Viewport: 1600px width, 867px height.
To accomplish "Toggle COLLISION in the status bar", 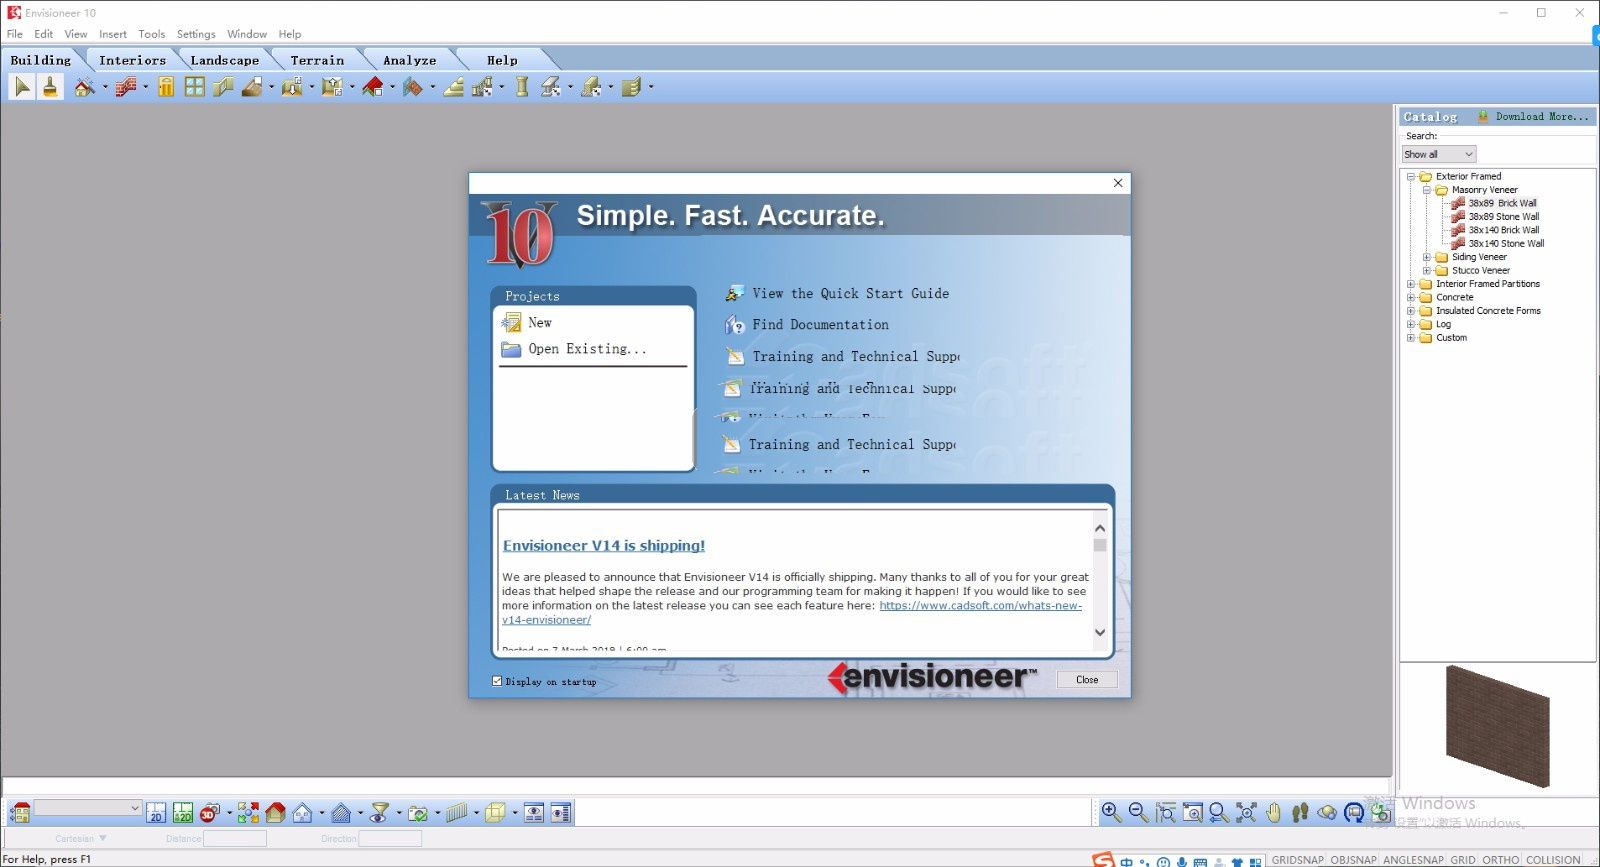I will point(1553,860).
